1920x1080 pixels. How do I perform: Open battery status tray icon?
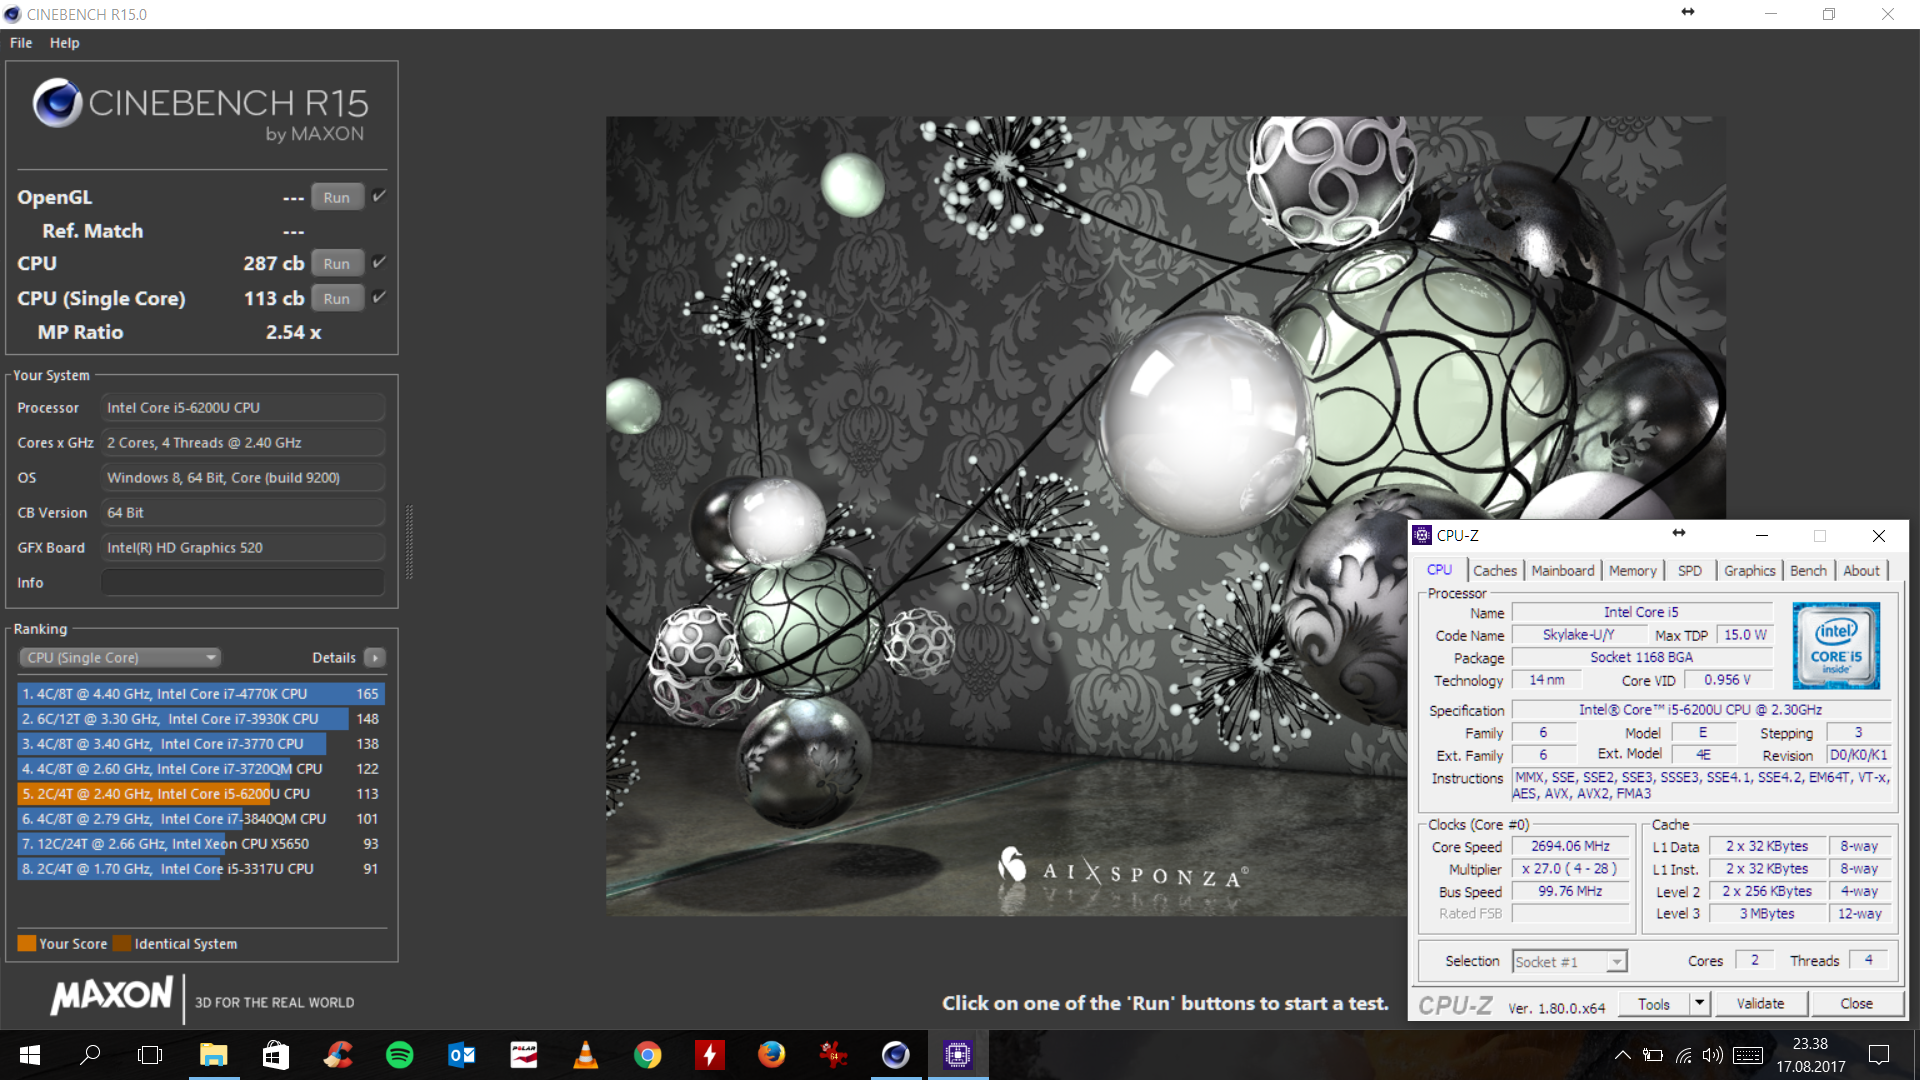[1653, 1055]
